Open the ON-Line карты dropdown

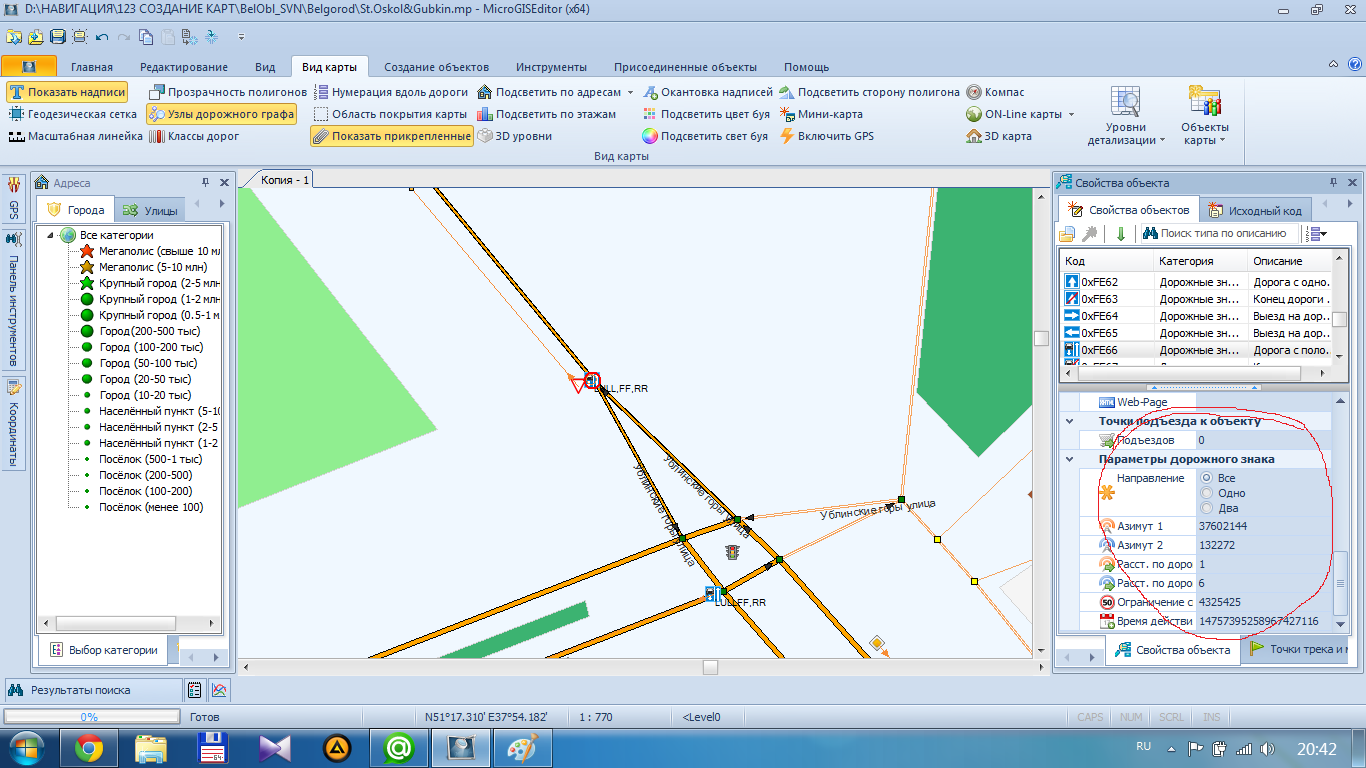[1070, 114]
